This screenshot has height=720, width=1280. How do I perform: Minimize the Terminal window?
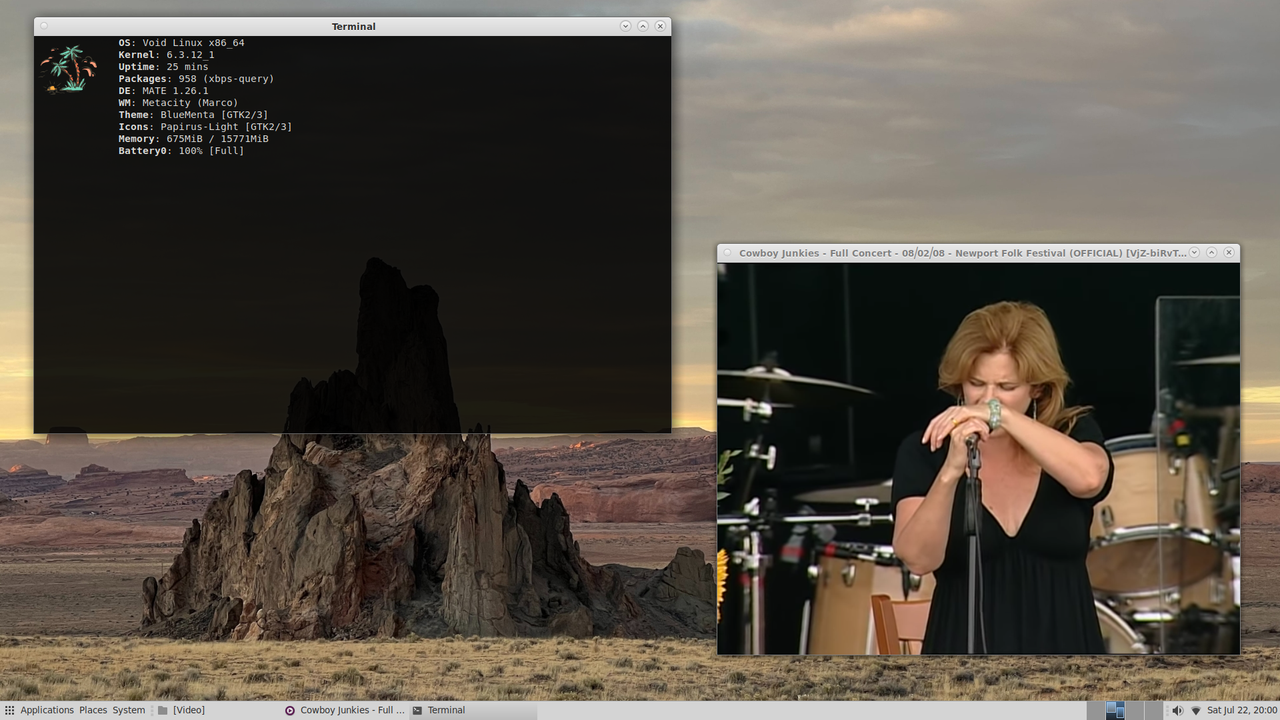[x=625, y=26]
